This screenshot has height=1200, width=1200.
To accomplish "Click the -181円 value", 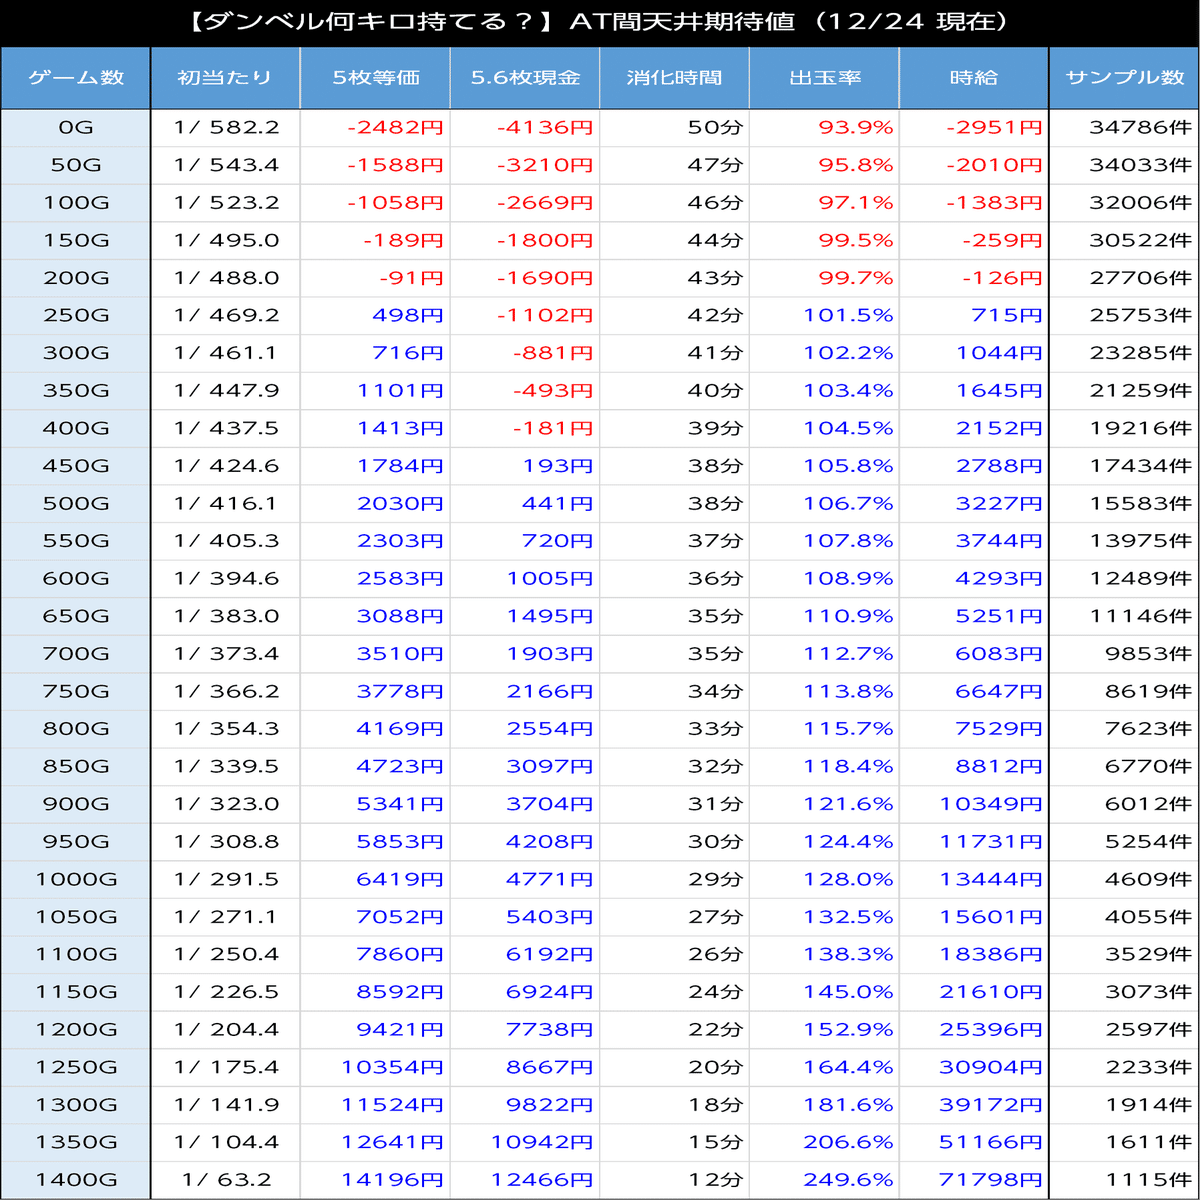I will tap(553, 429).
